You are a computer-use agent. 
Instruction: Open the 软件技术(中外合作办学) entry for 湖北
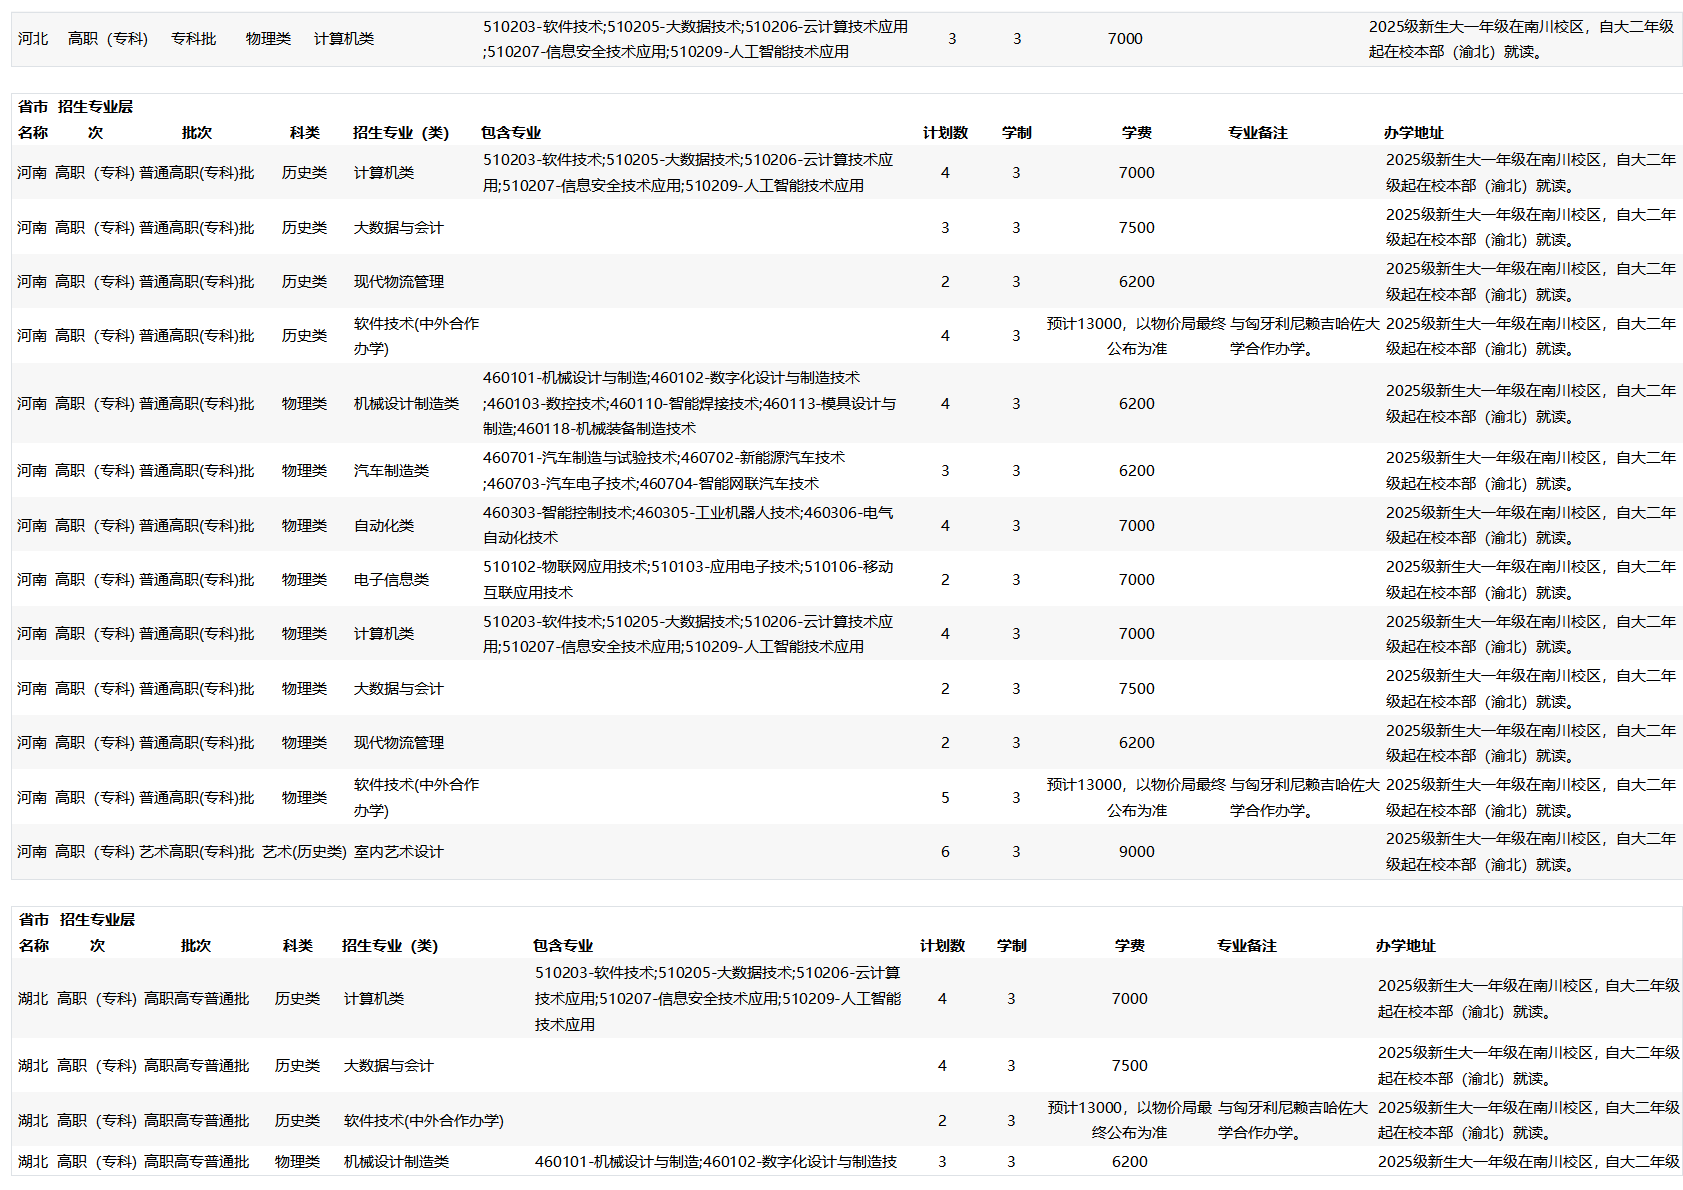[x=423, y=1120]
